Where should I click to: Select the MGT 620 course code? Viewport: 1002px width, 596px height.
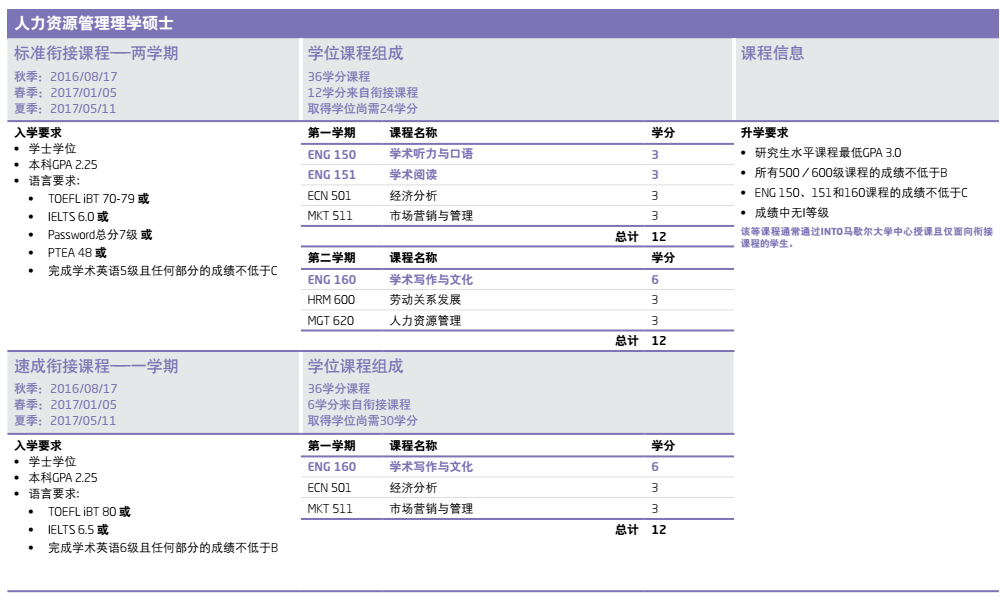click(331, 321)
